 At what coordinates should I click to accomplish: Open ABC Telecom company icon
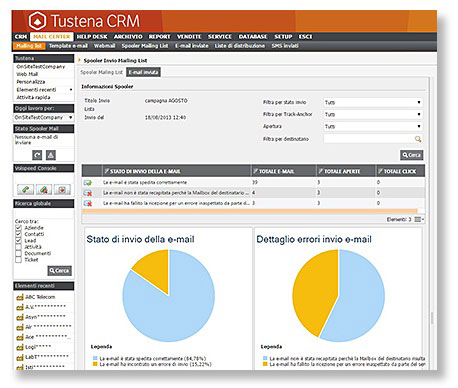click(20, 297)
